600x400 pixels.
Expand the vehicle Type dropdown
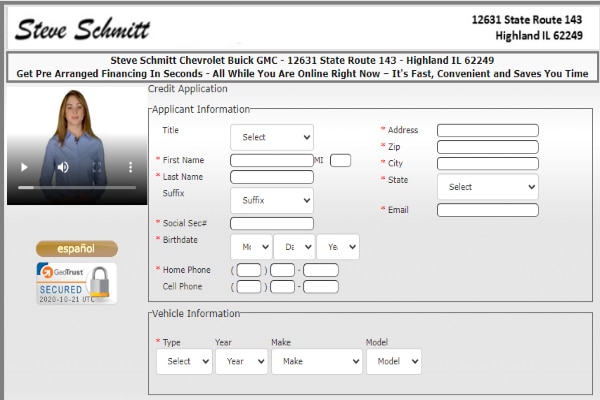(x=184, y=361)
